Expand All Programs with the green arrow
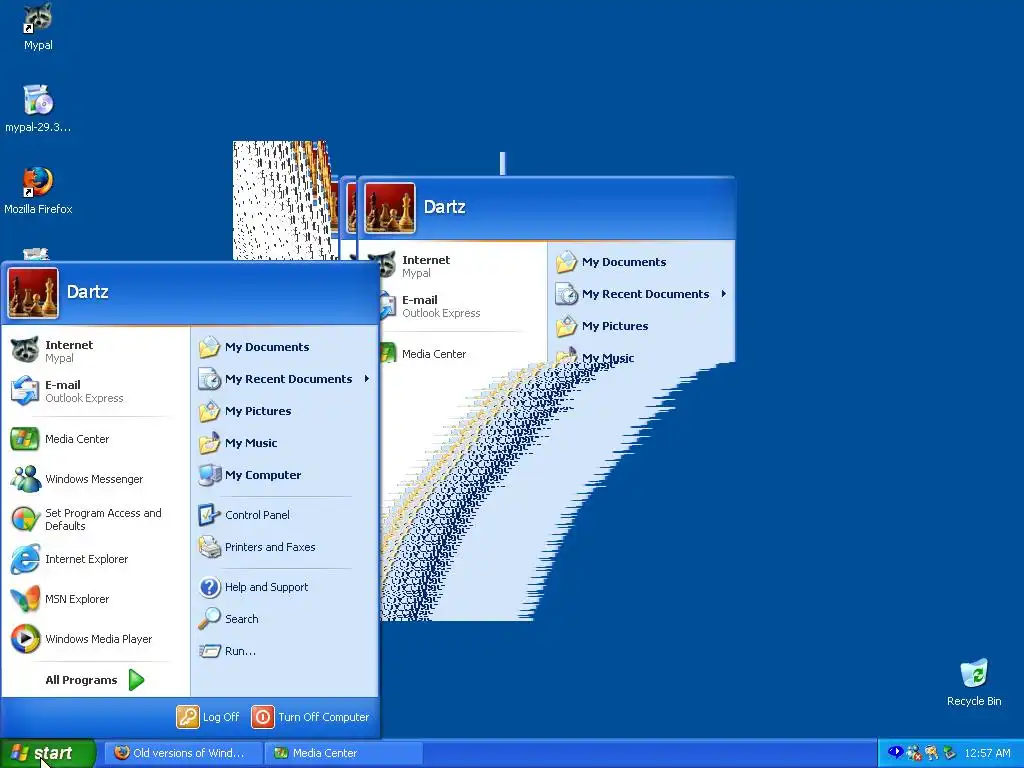 tap(95, 680)
